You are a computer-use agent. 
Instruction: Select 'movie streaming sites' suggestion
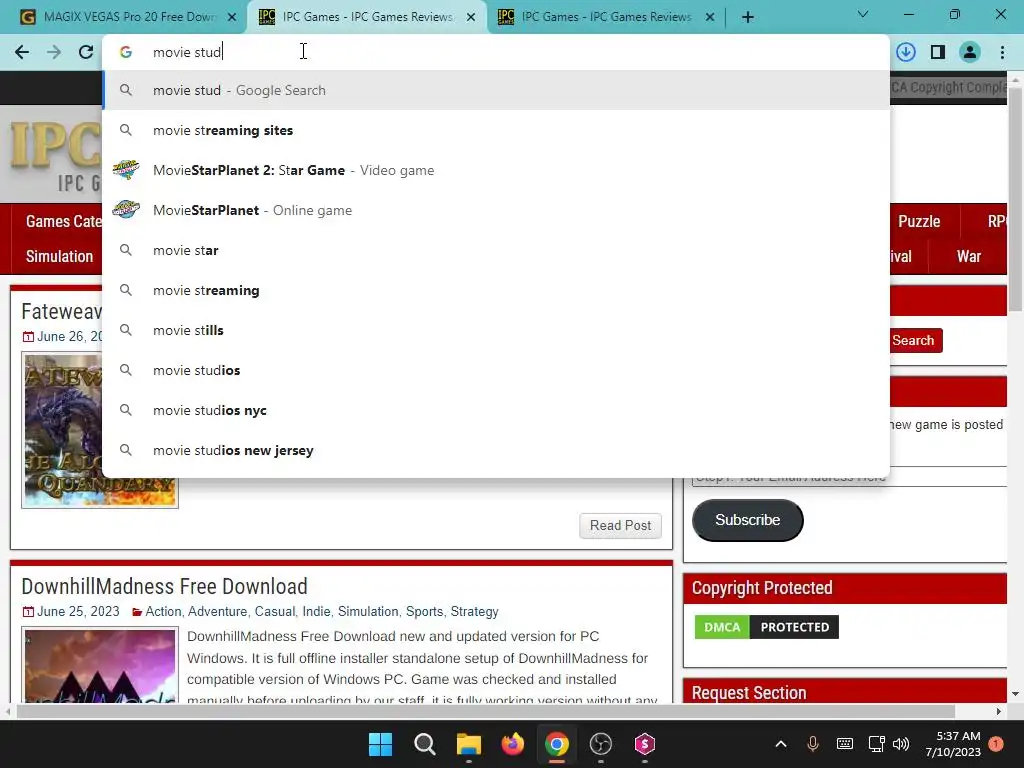[496, 130]
